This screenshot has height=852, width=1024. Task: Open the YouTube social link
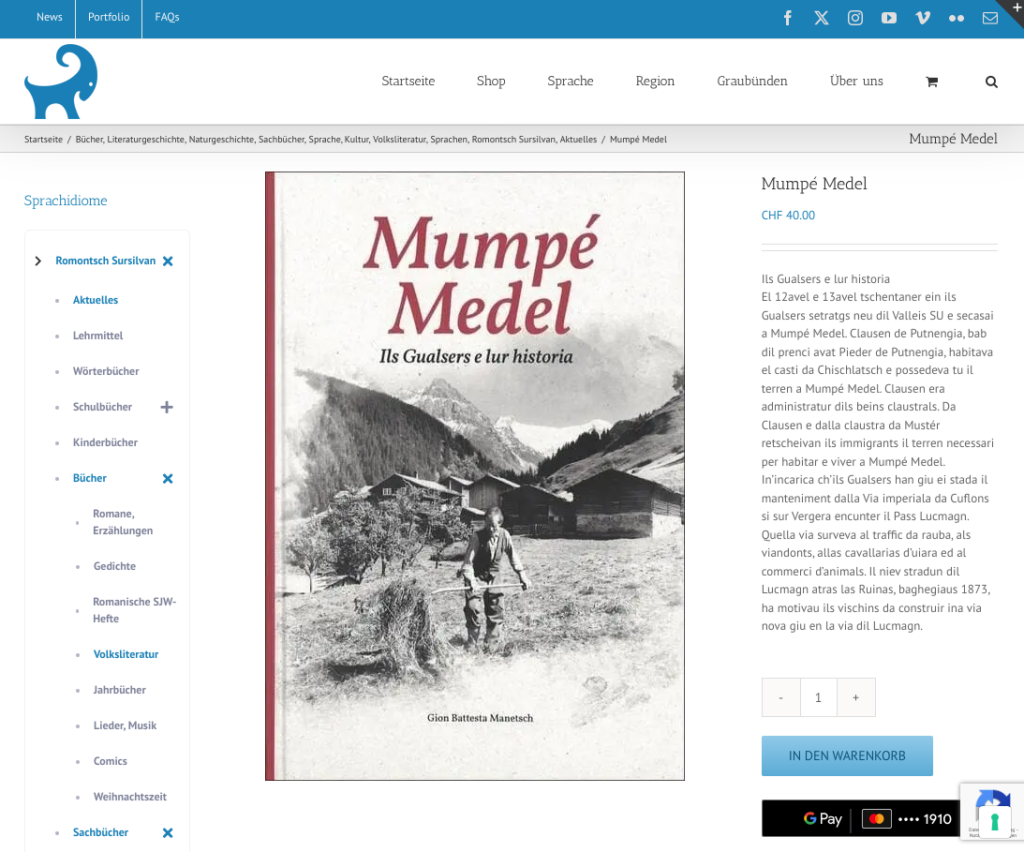tap(889, 18)
